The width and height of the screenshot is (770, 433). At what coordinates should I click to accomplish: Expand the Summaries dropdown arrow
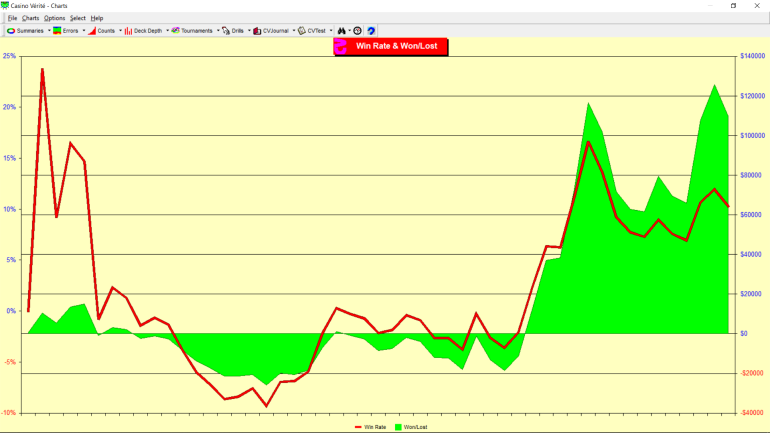point(49,31)
